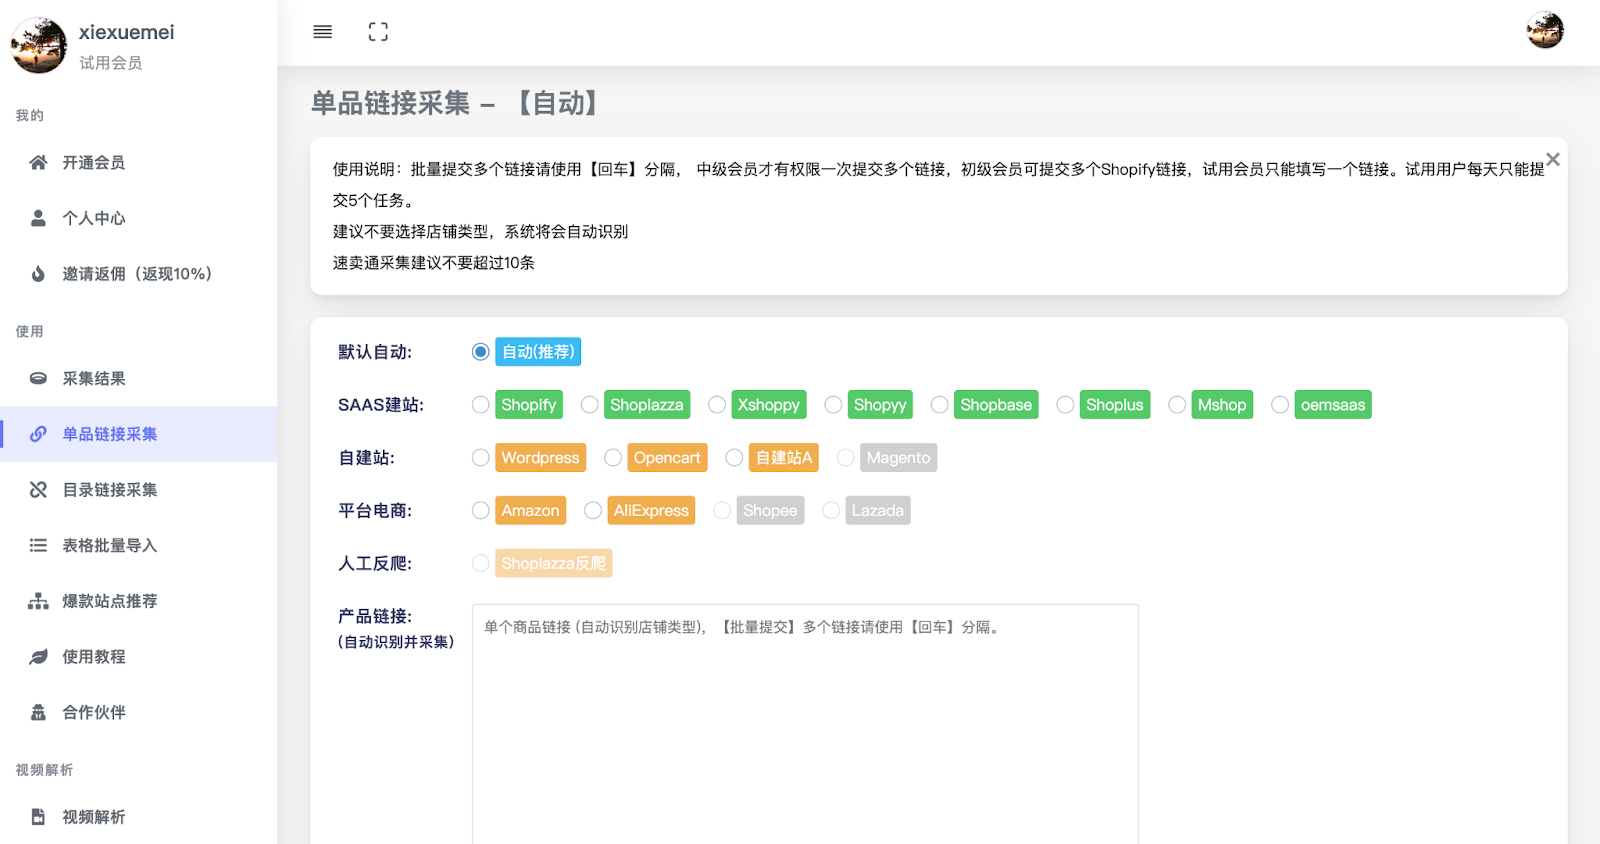
Task: Select the Shopify radio button
Action: 481,405
